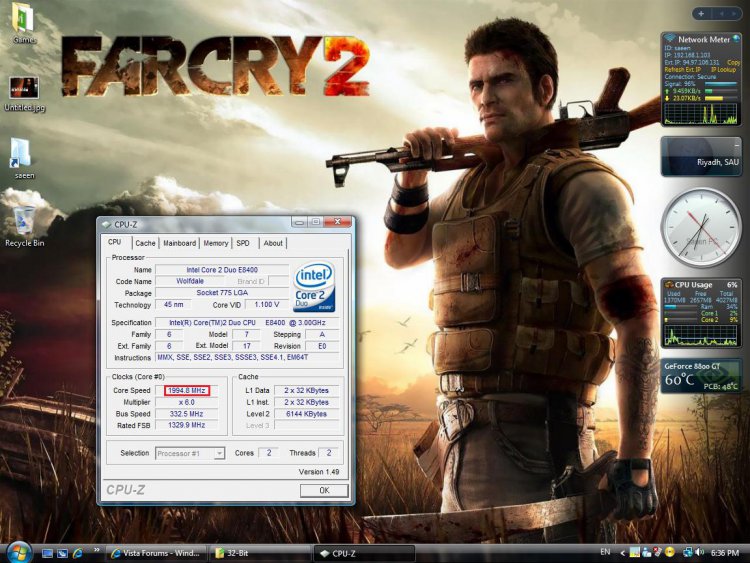Click the network connection tray icon
750x563 pixels.
[x=688, y=552]
